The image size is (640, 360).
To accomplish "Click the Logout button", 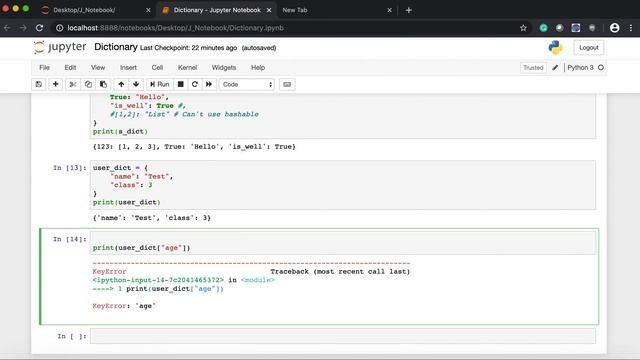I will point(589,48).
